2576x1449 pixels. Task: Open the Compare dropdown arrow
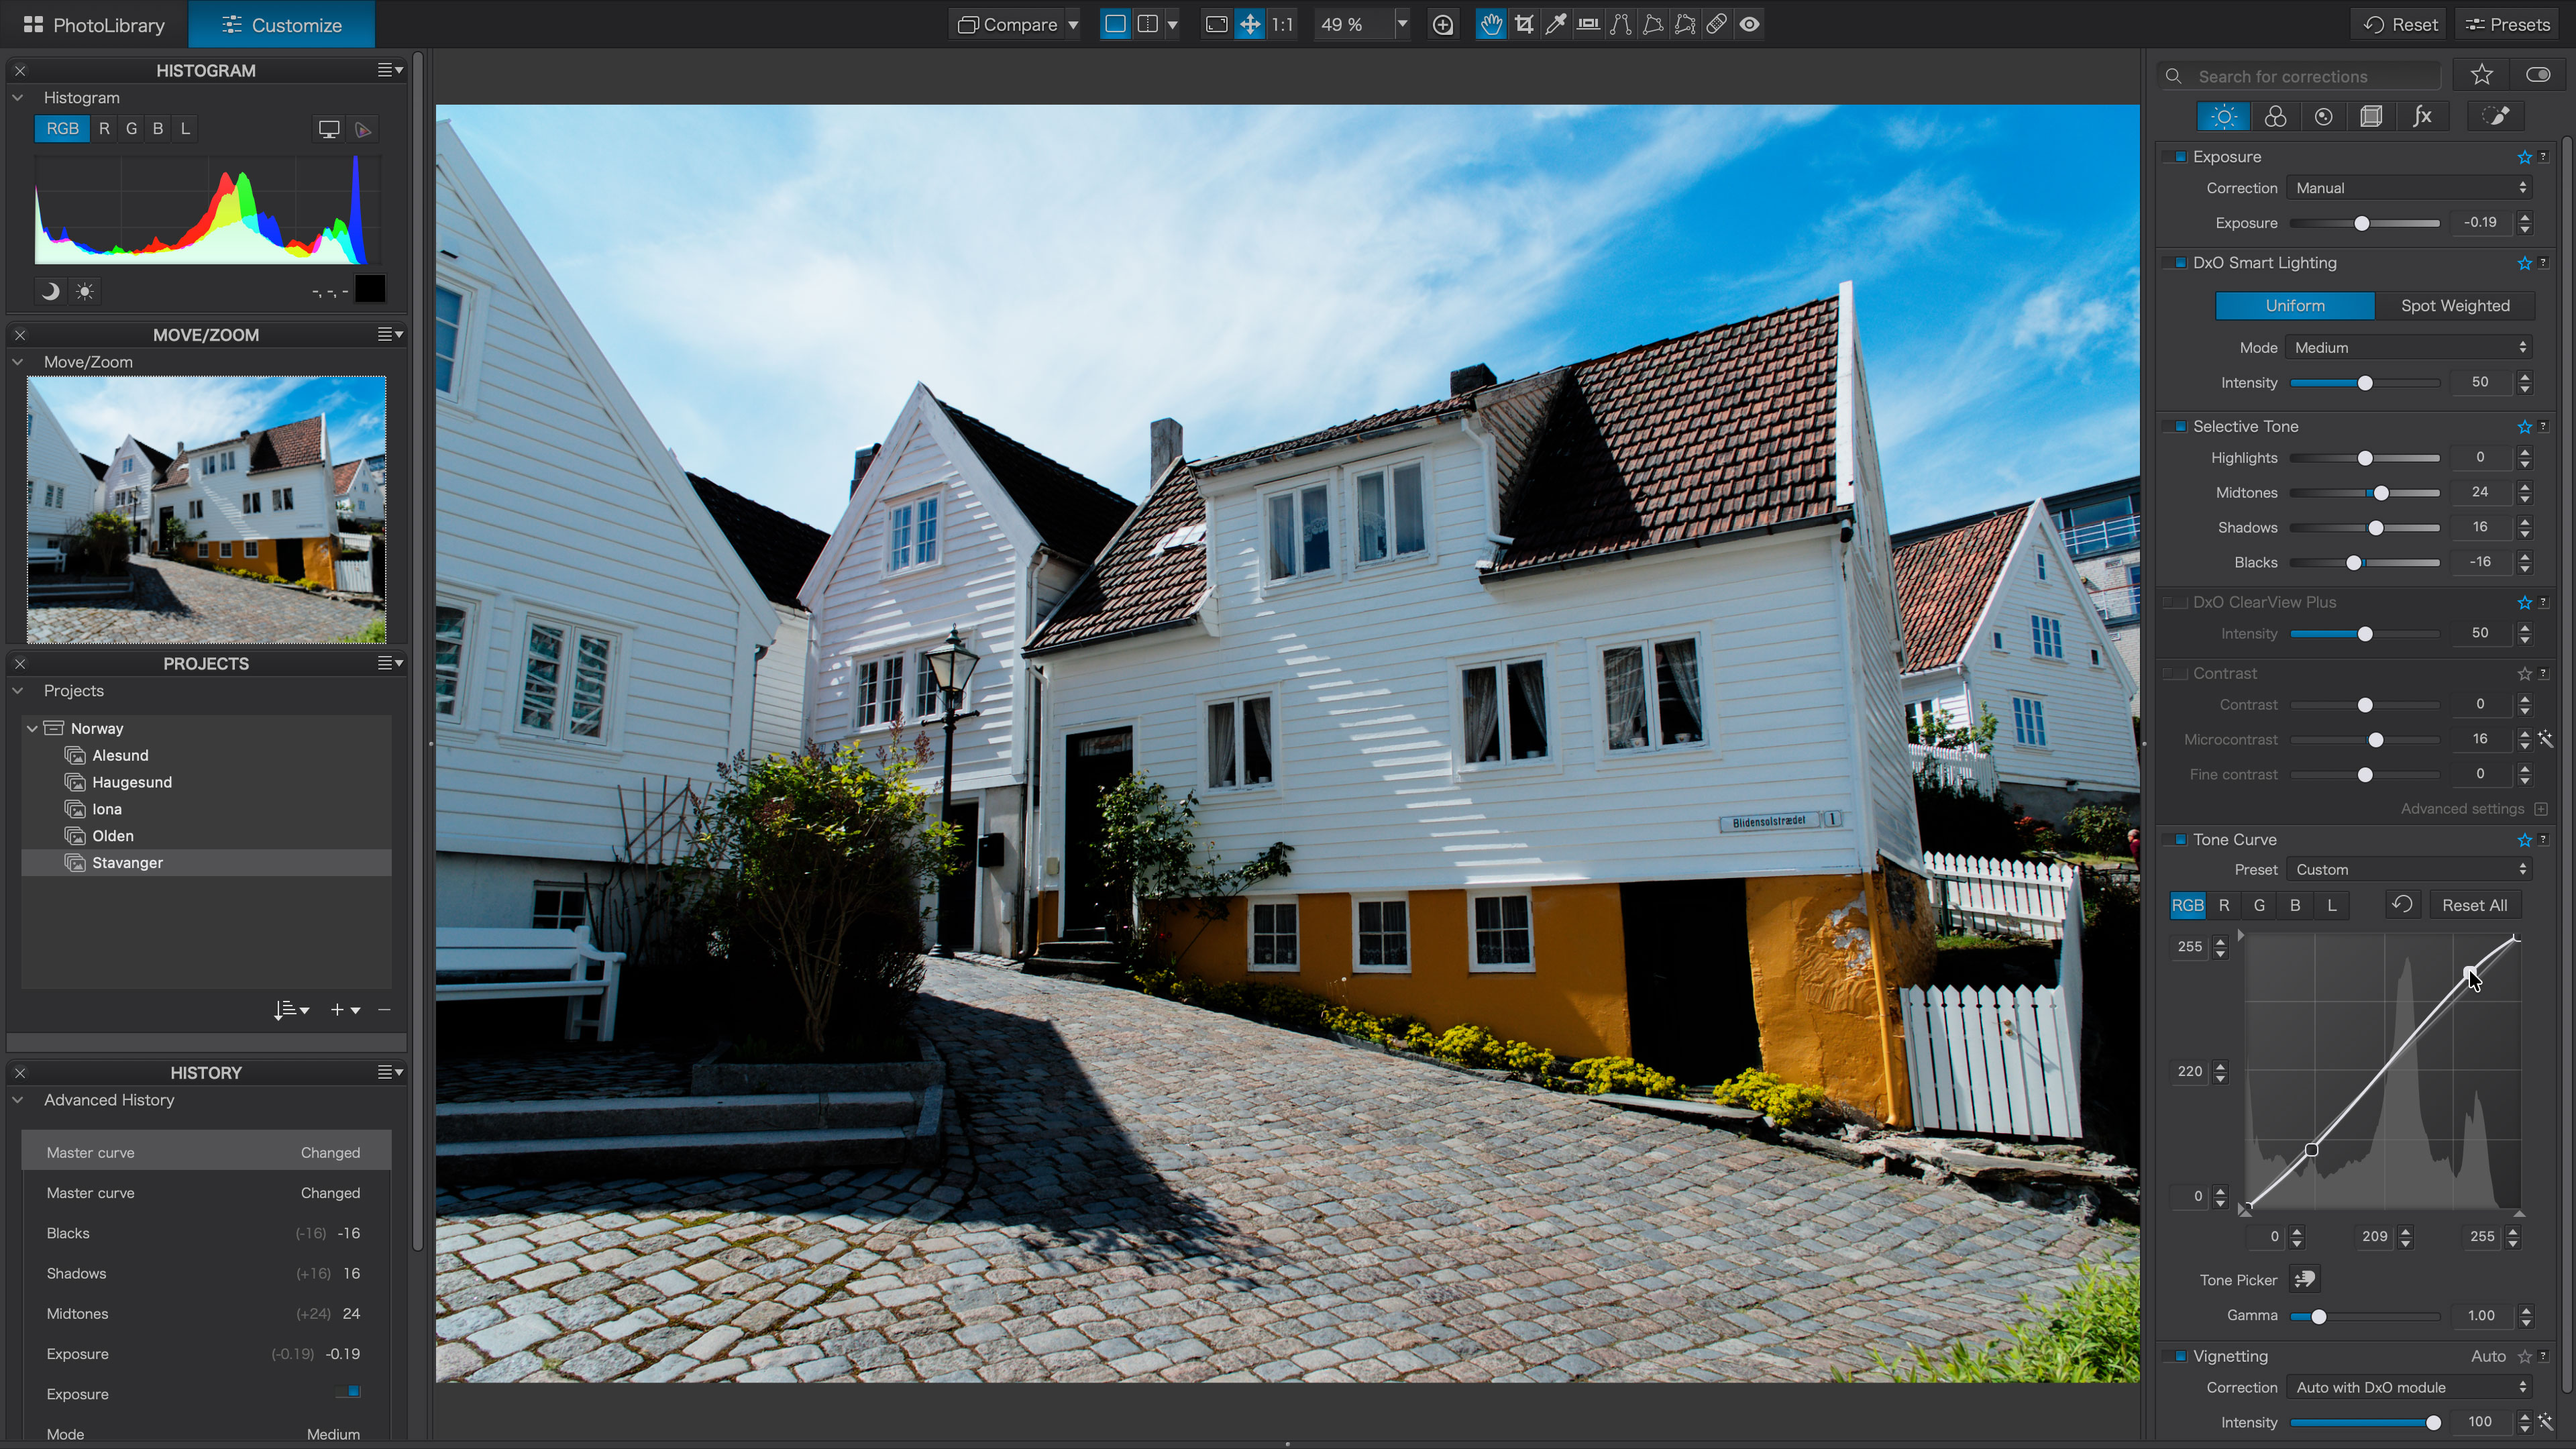(1072, 24)
